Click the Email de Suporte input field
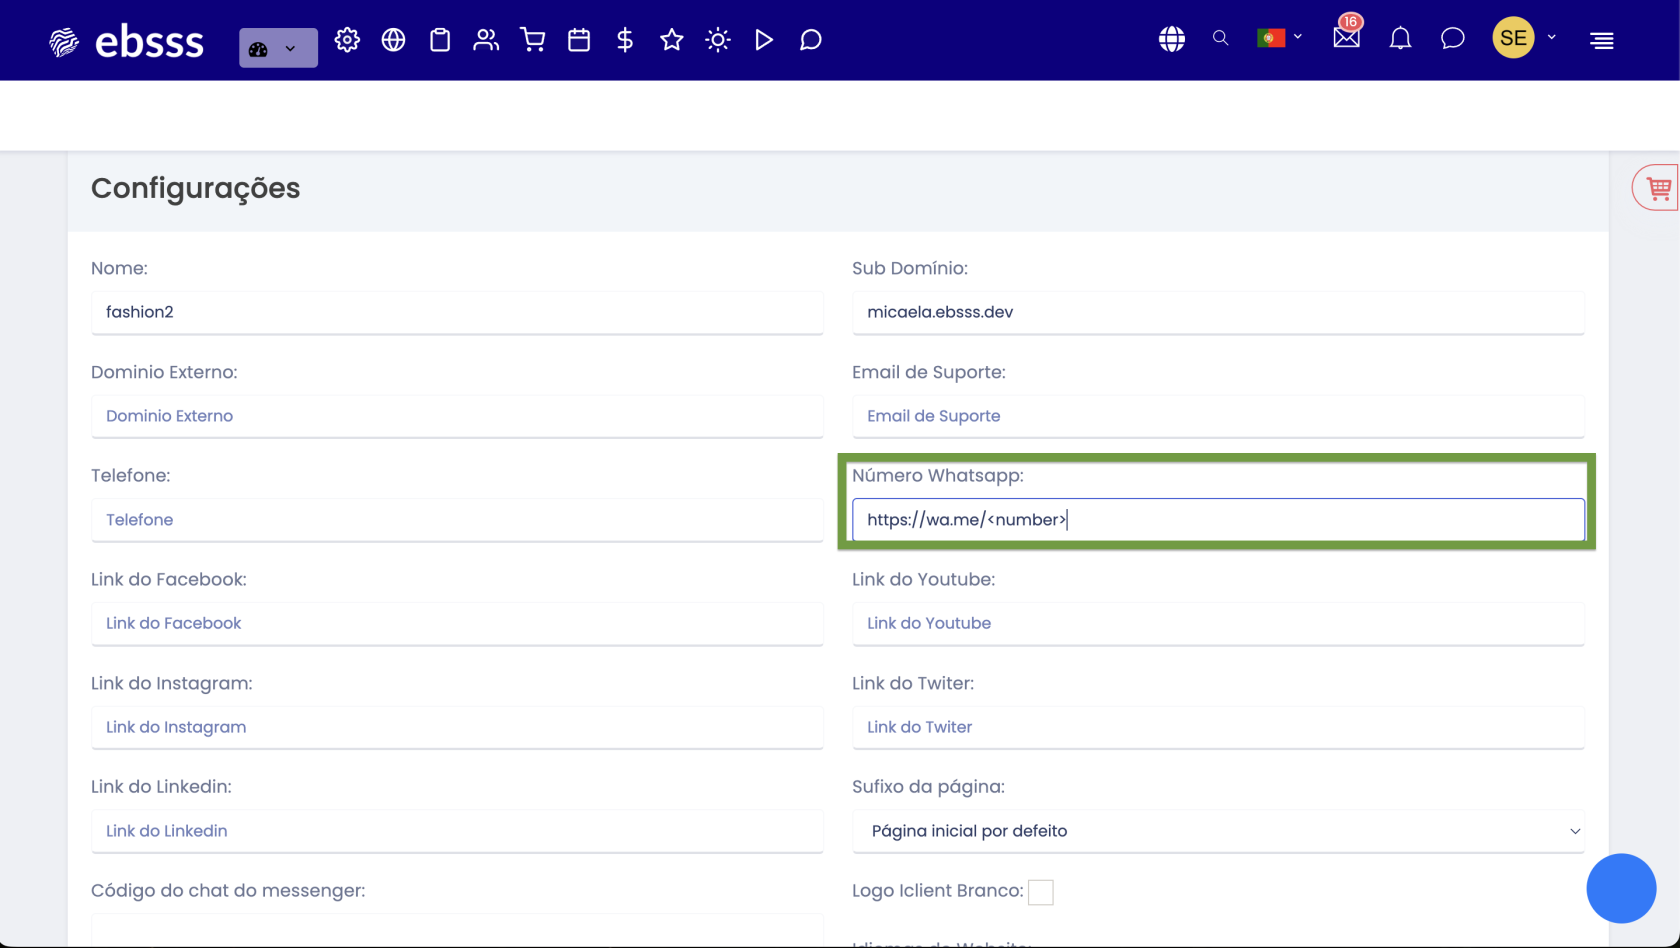 (x=1218, y=416)
